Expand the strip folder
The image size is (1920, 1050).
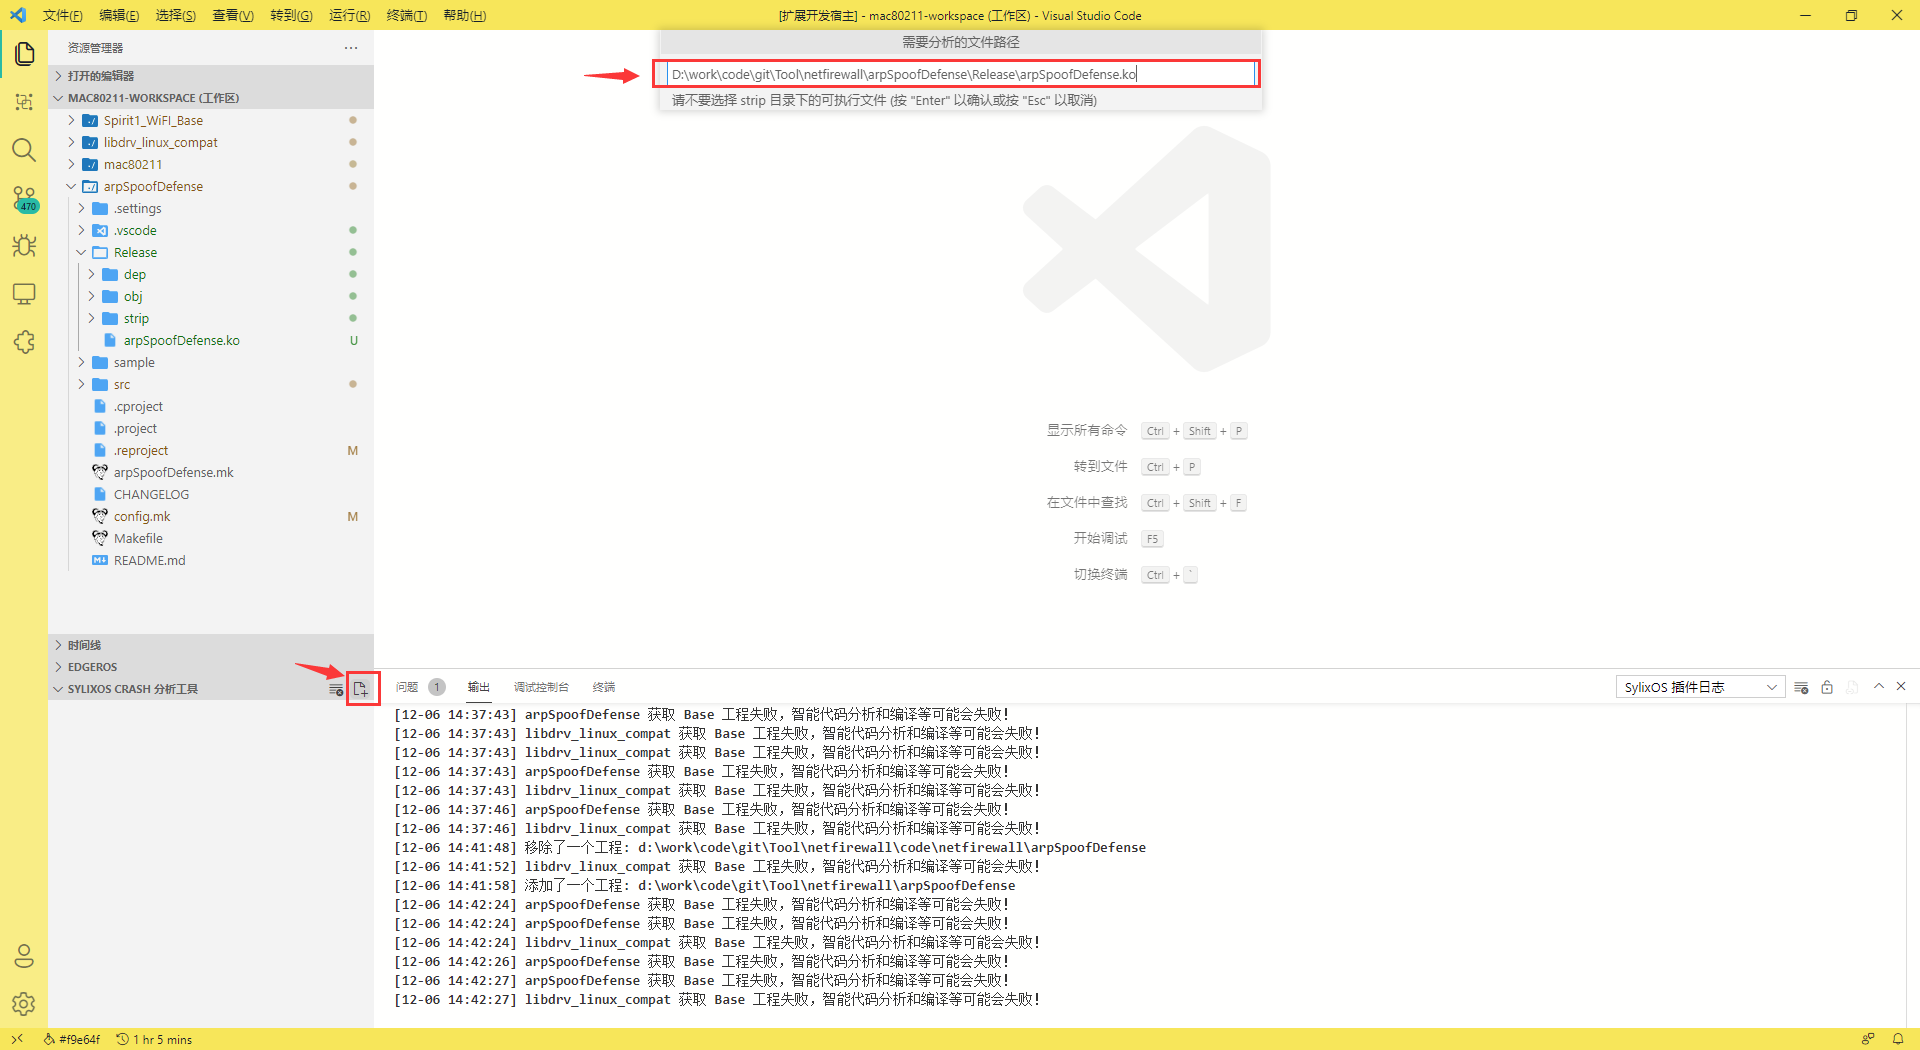(211, 318)
